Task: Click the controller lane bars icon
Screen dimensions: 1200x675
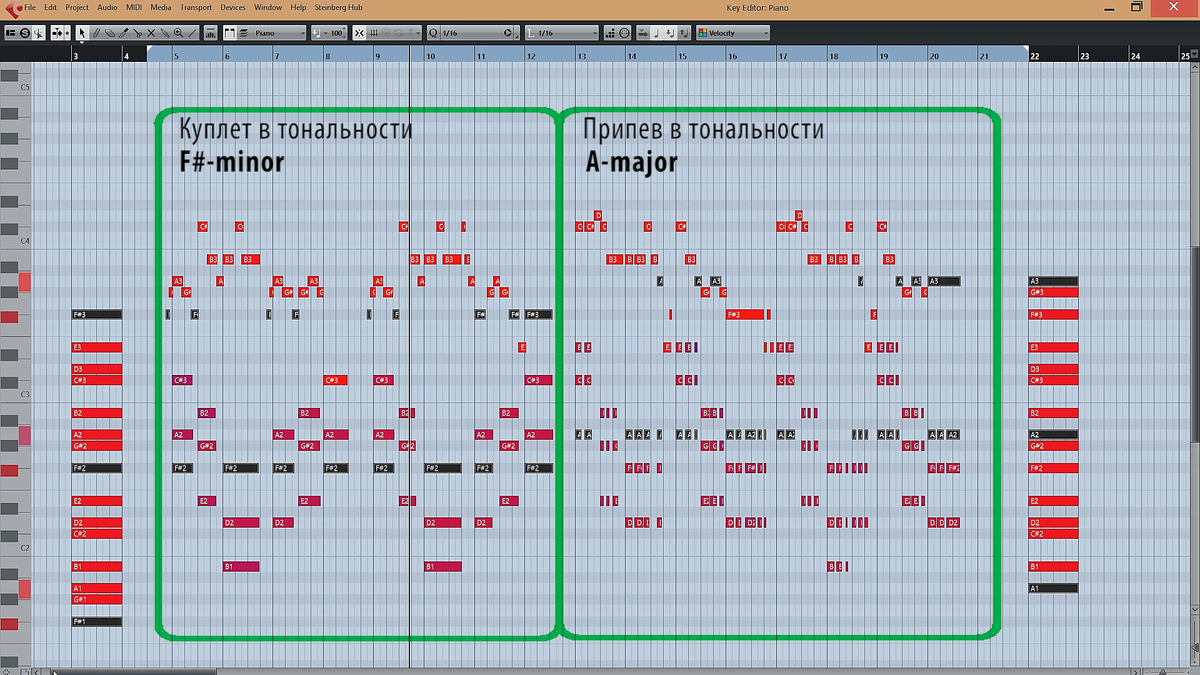Action: pyautogui.click(x=210, y=33)
